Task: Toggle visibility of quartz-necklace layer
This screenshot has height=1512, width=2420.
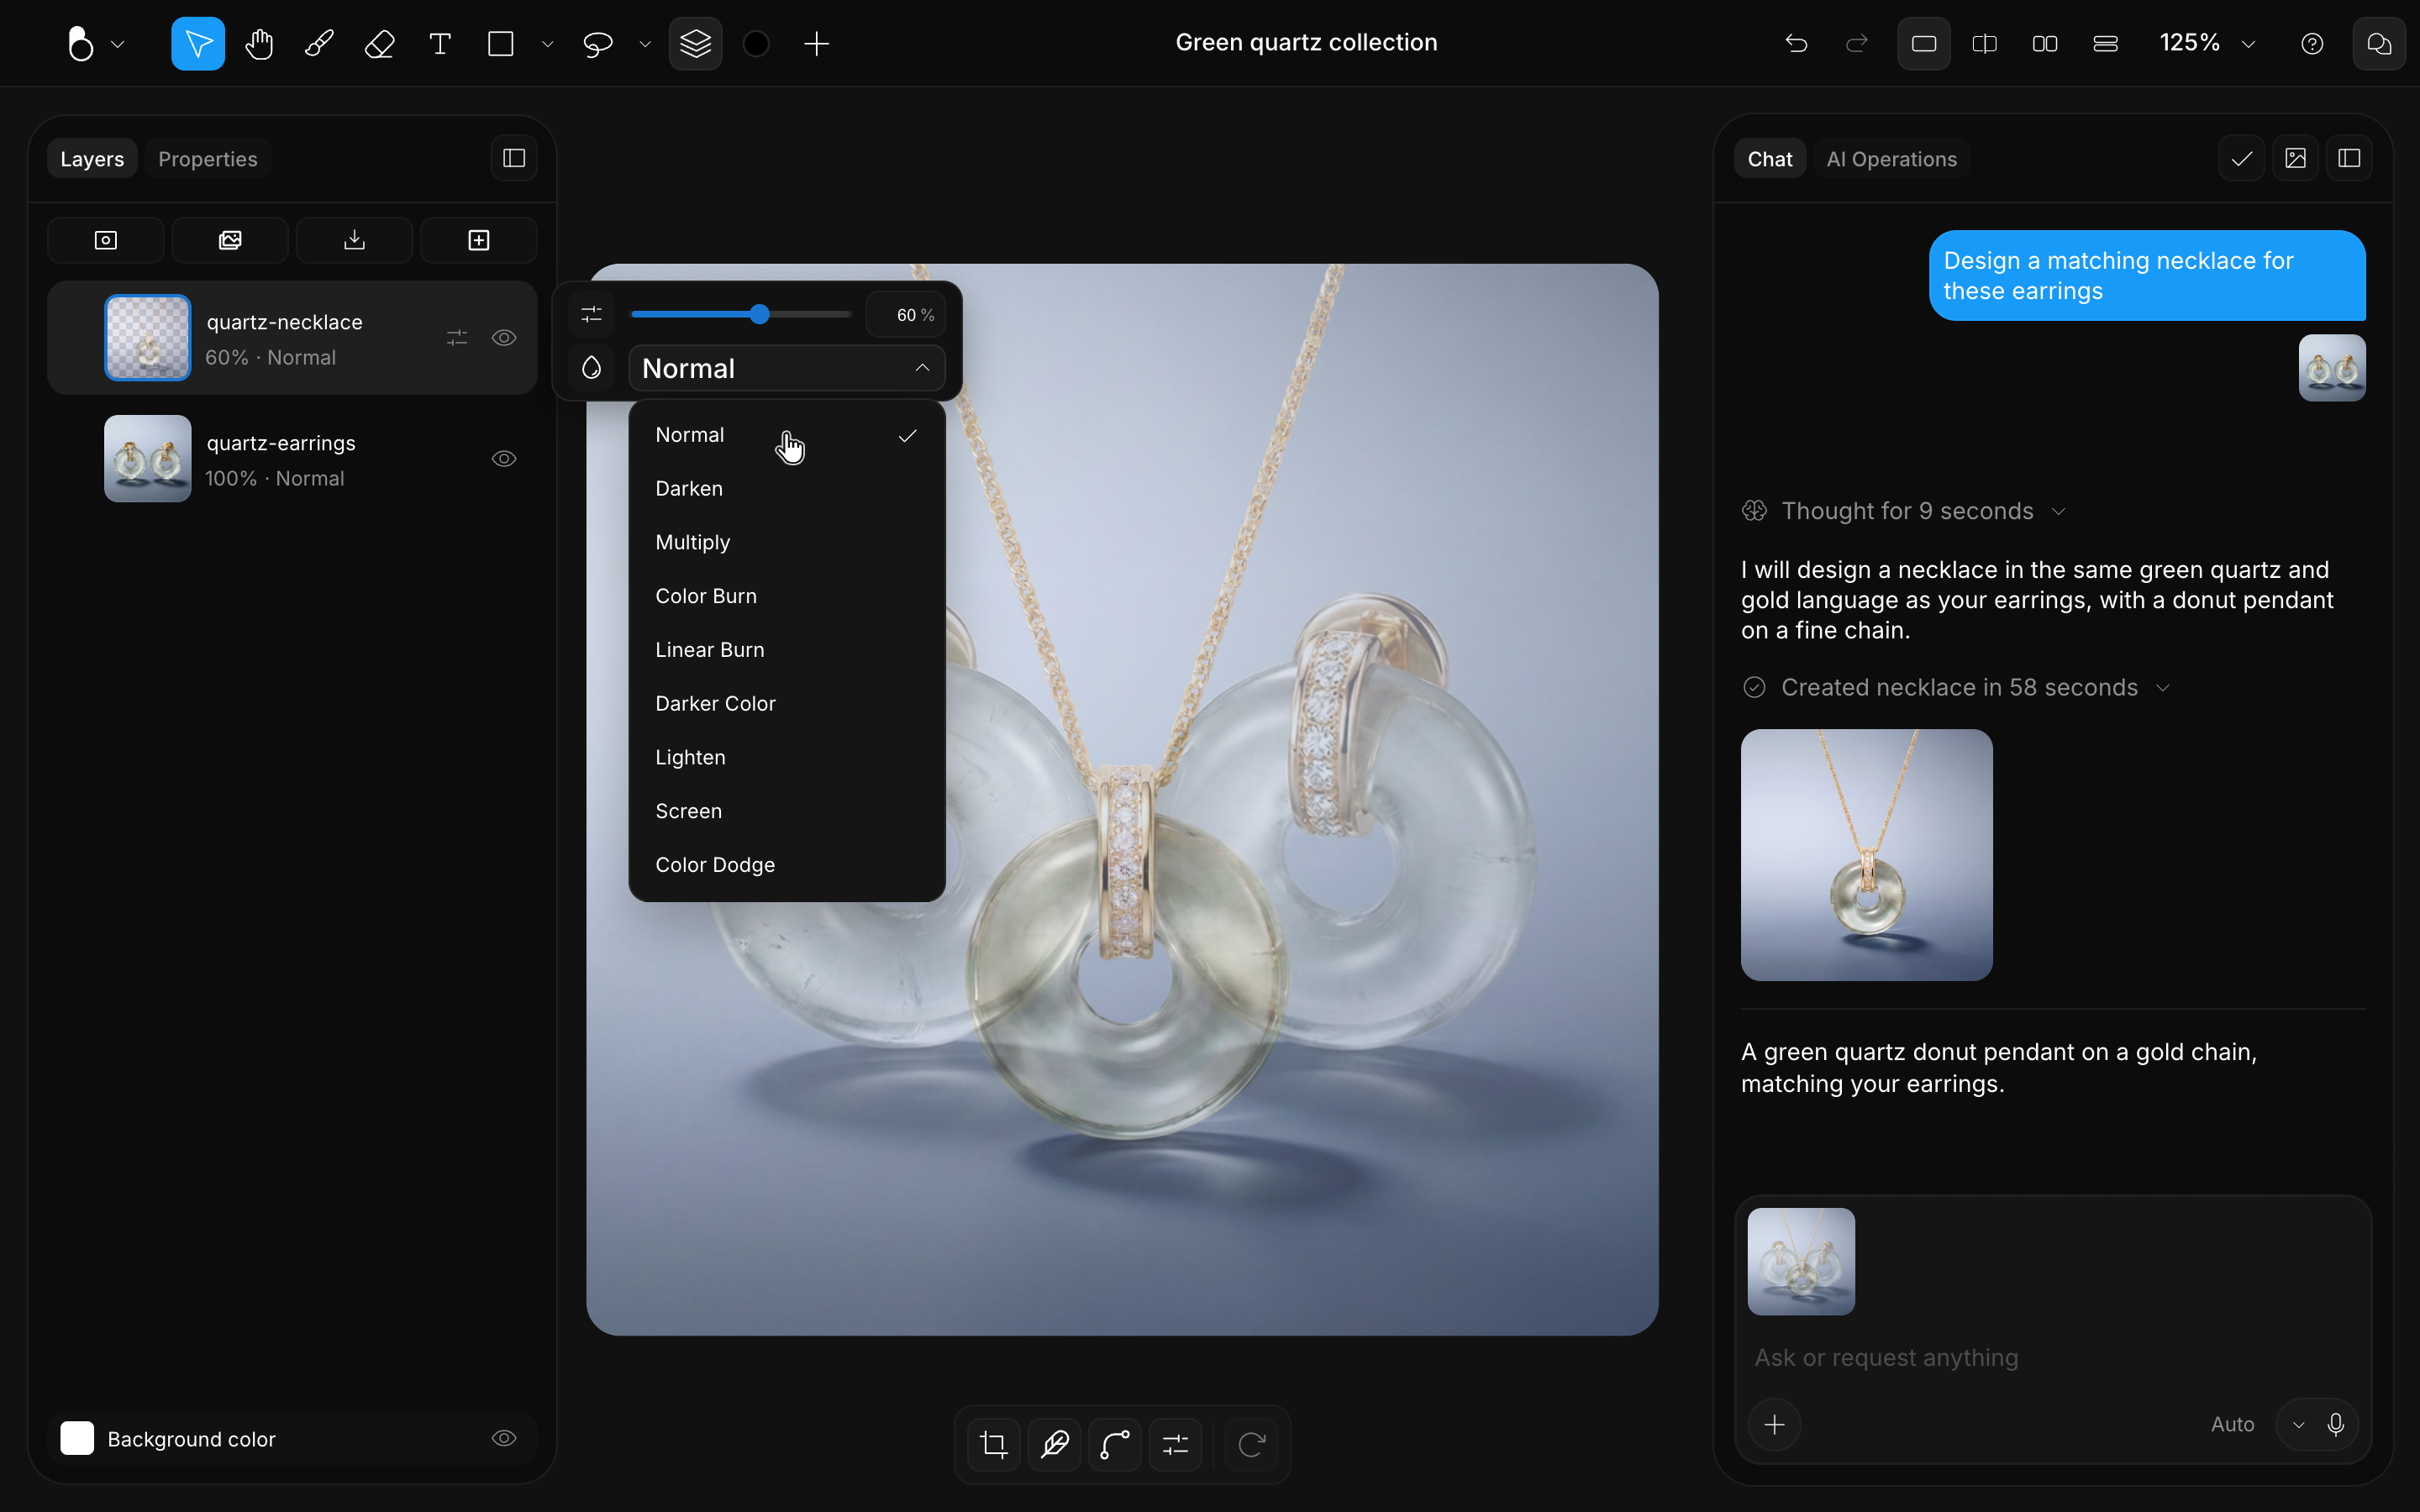Action: [x=504, y=338]
